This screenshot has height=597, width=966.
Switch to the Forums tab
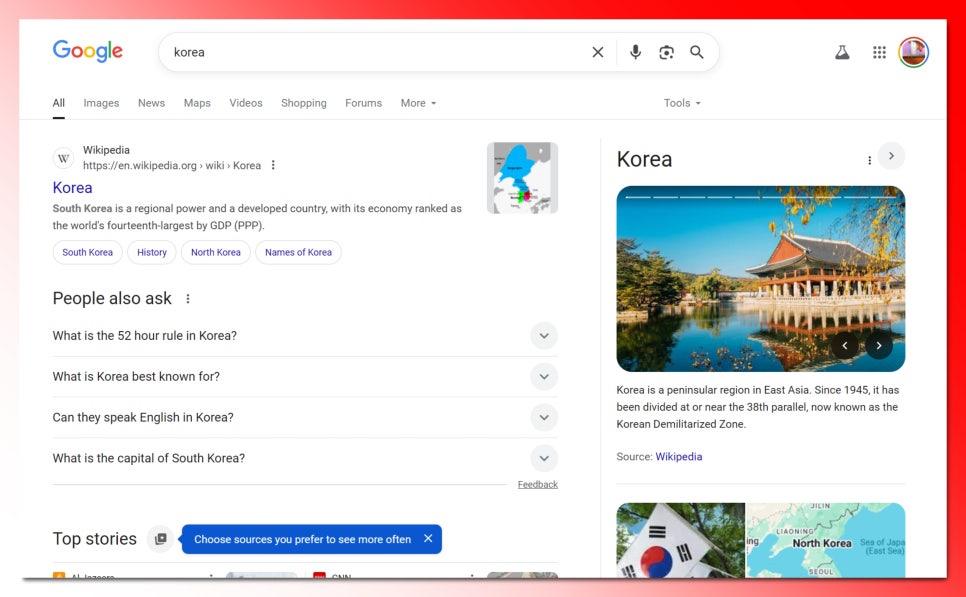click(363, 103)
